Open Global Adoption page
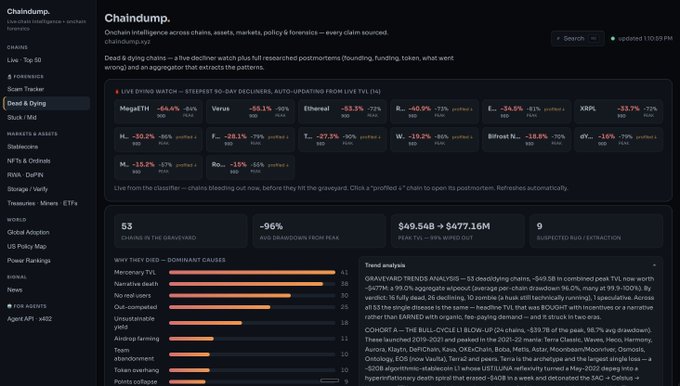This screenshot has width=680, height=386. (28, 232)
